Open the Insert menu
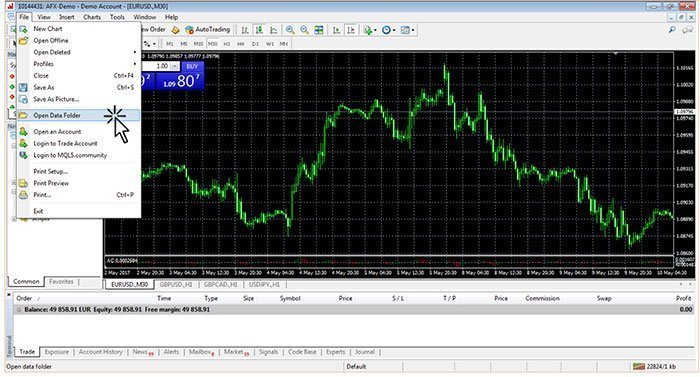This screenshot has height=377, width=700. (67, 17)
